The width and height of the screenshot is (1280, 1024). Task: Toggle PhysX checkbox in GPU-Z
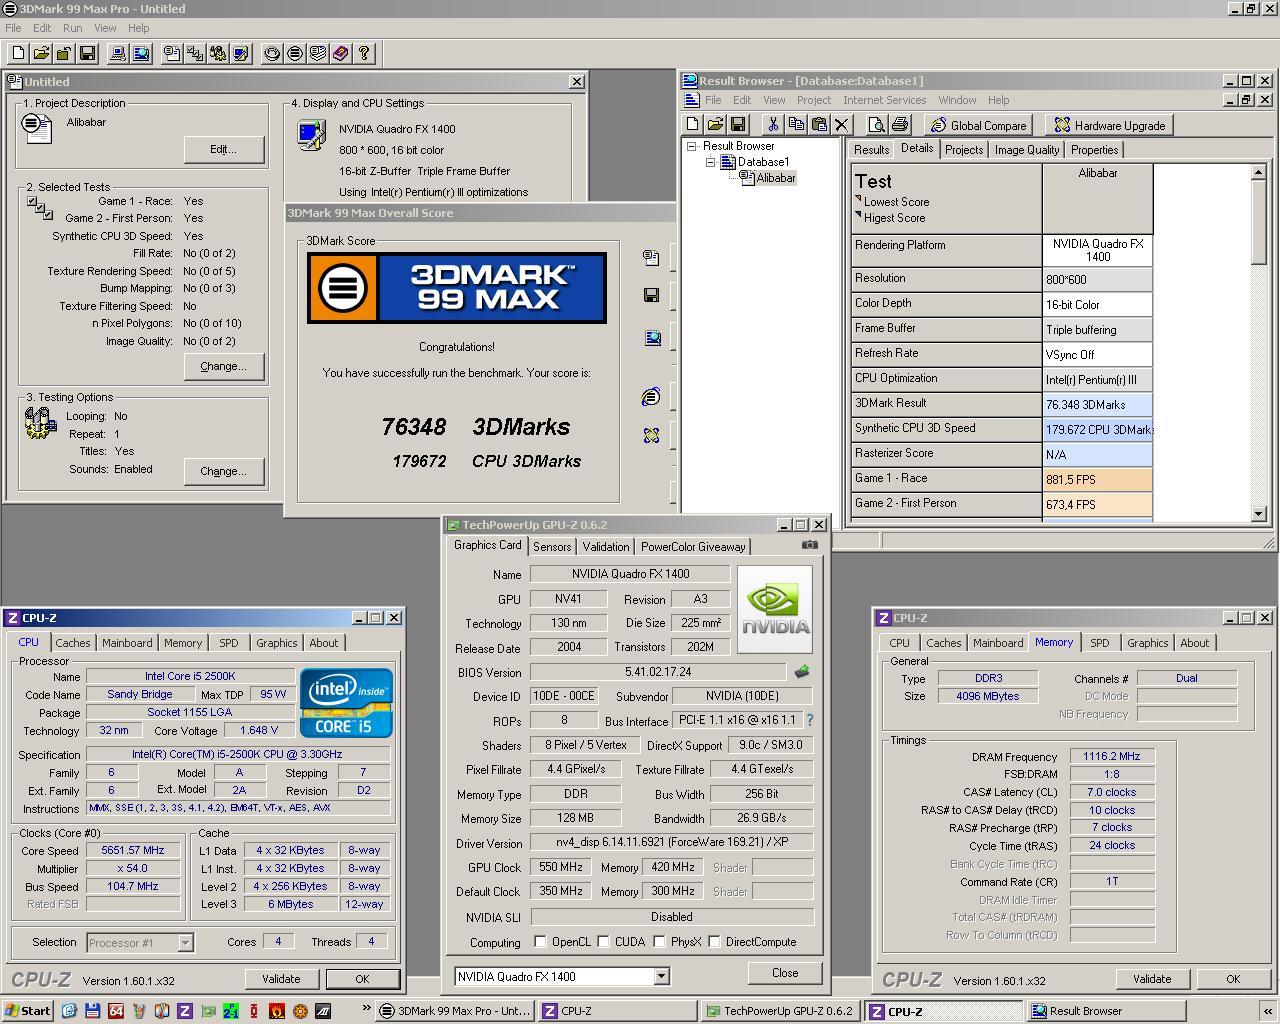tap(659, 942)
